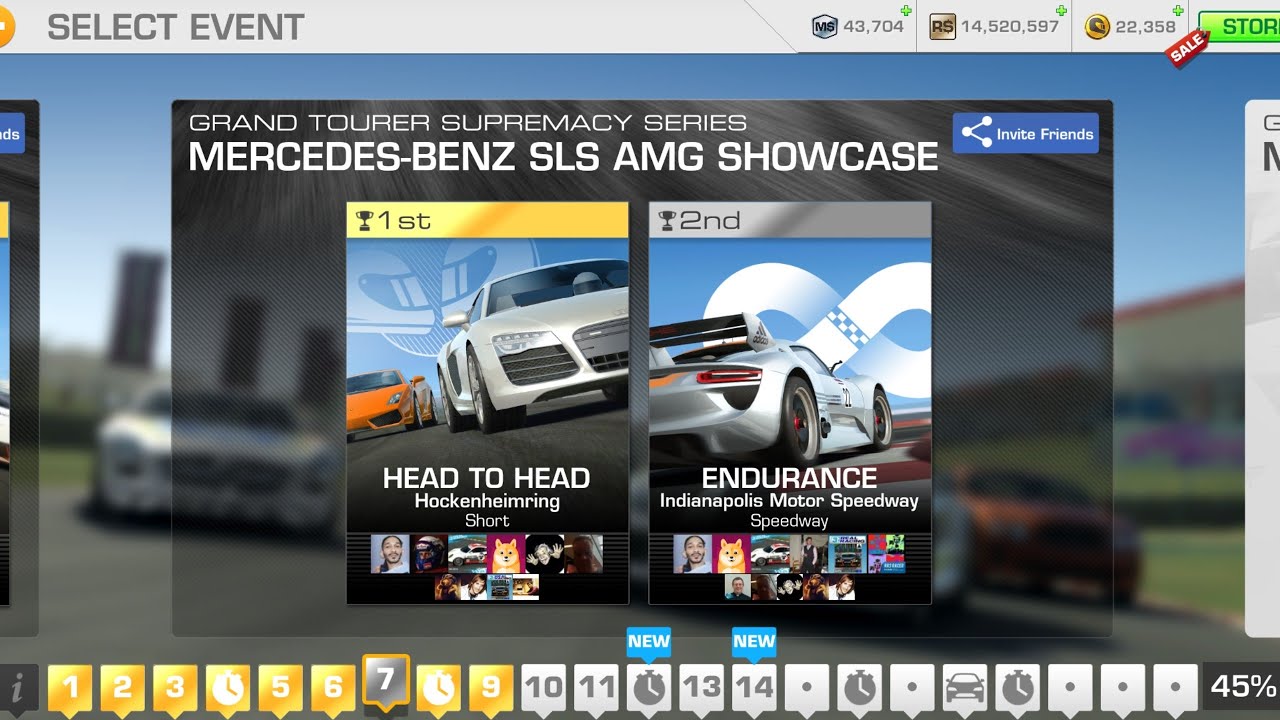Tap the 2nd place trophy banner
The width and height of the screenshot is (1280, 720).
point(790,220)
